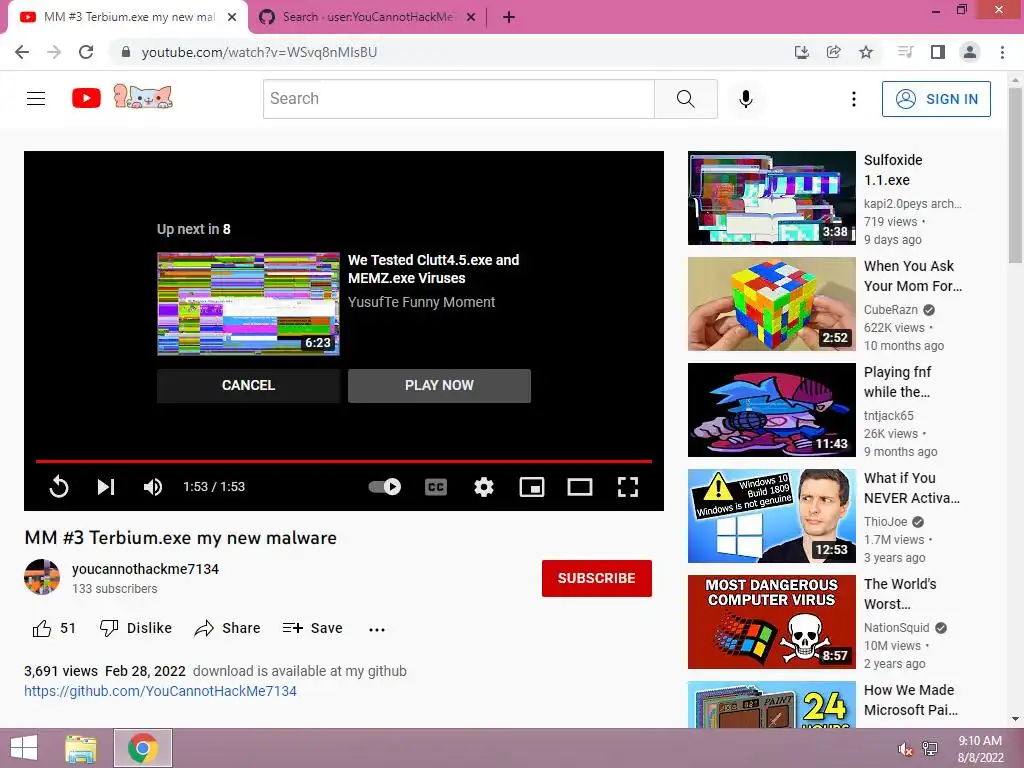1024x768 pixels.
Task: Click the muted volume tray icon
Action: pos(905,749)
